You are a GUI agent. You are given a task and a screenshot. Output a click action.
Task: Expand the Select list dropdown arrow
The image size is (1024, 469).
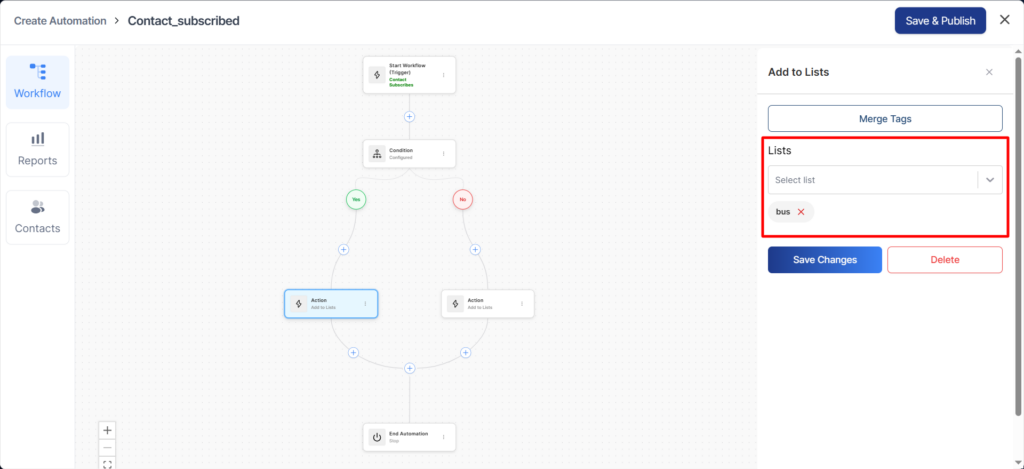[990, 180]
